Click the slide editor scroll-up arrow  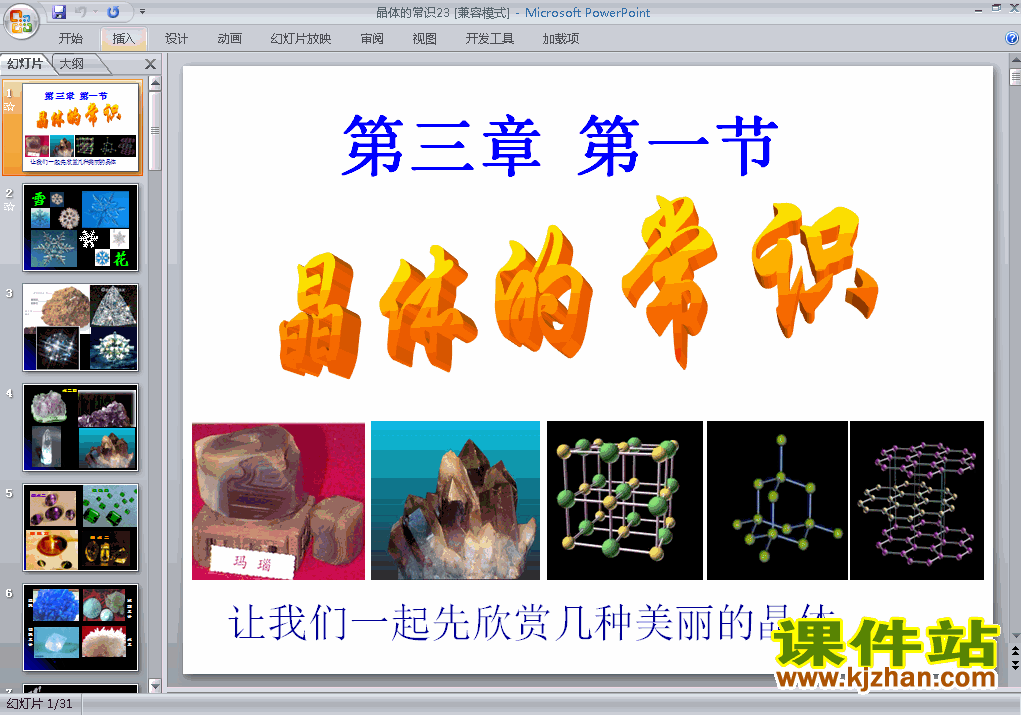(x=1015, y=60)
